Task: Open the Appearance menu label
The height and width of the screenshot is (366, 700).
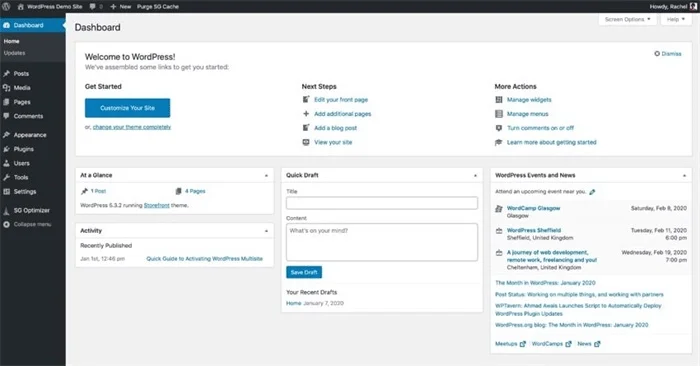Action: pyautogui.click(x=30, y=135)
